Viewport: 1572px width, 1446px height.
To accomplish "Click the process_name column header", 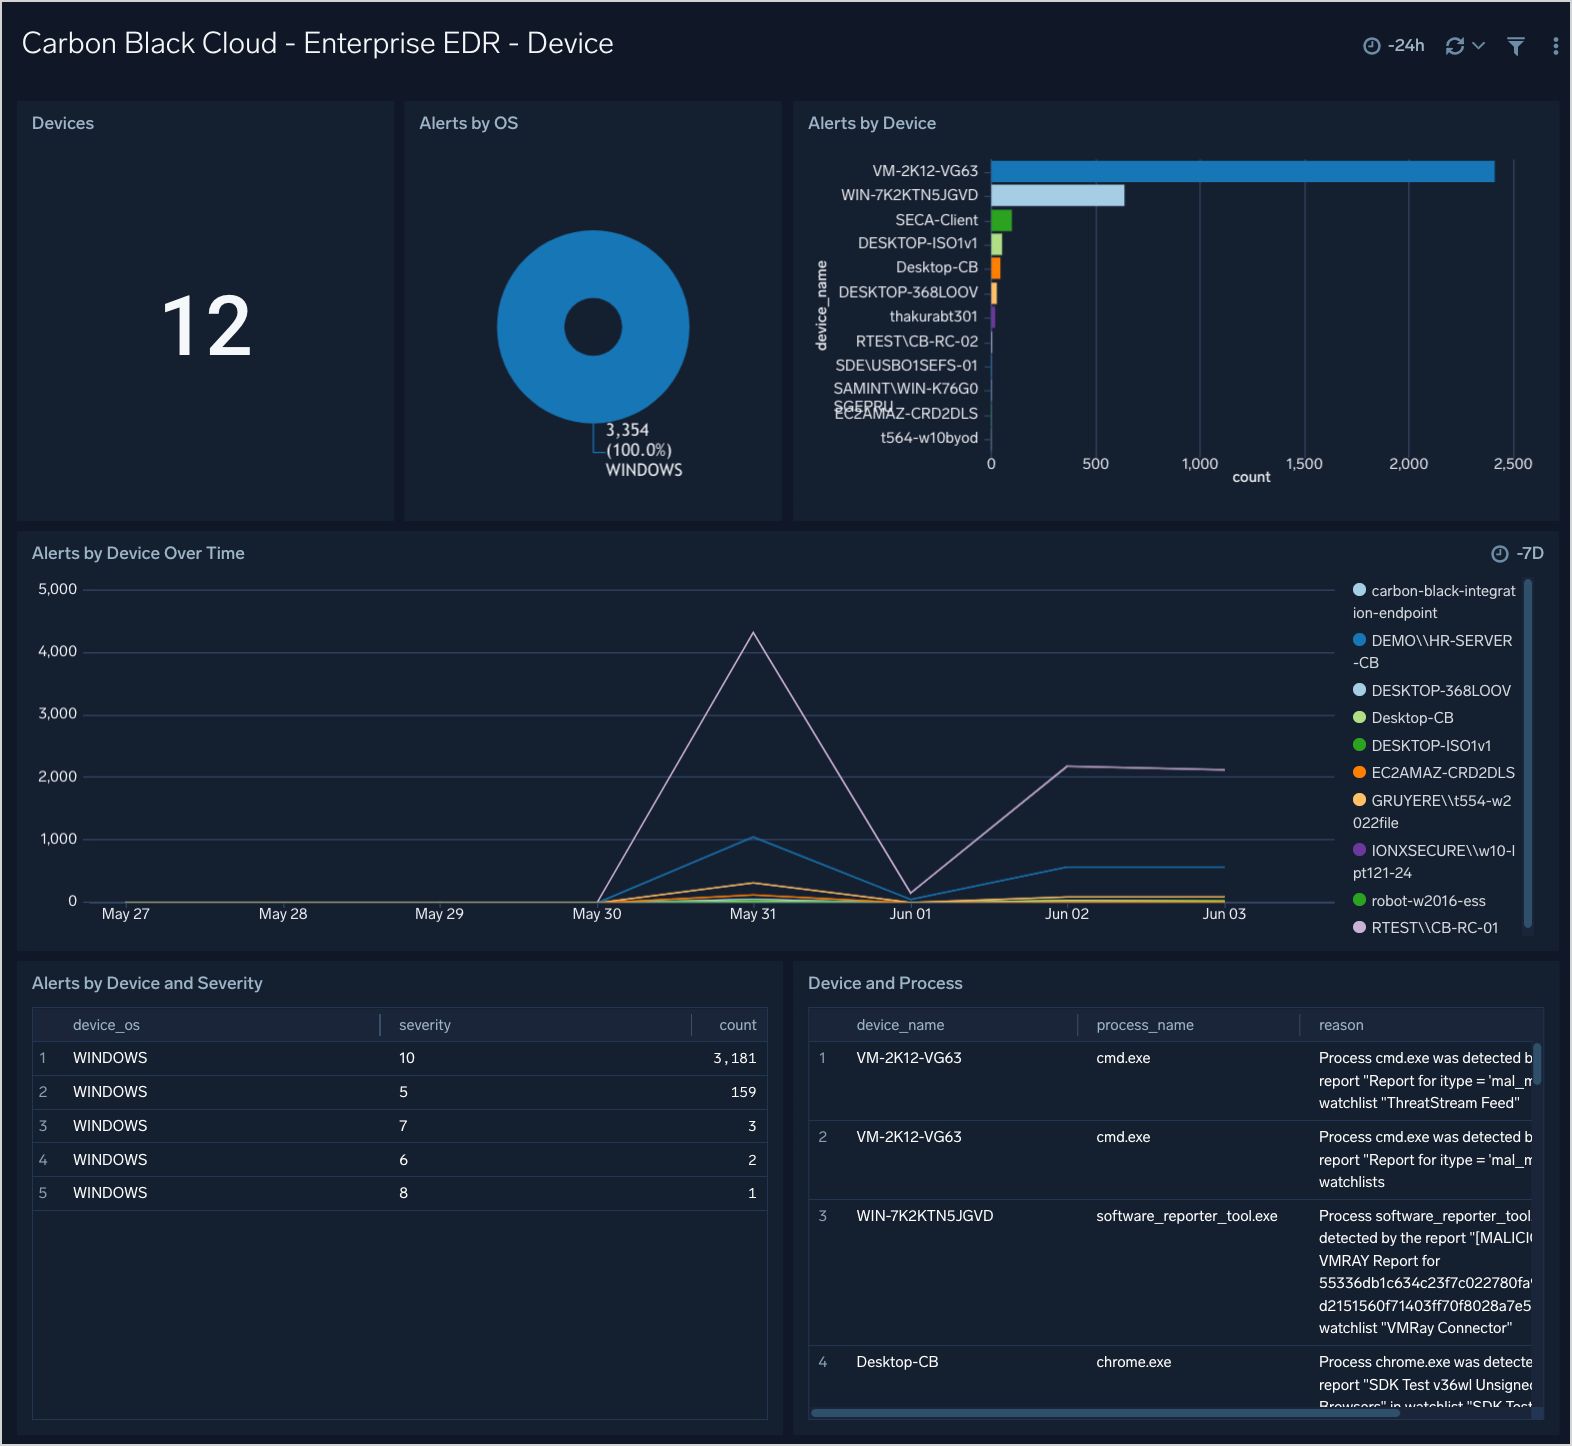I will click(x=1144, y=1025).
